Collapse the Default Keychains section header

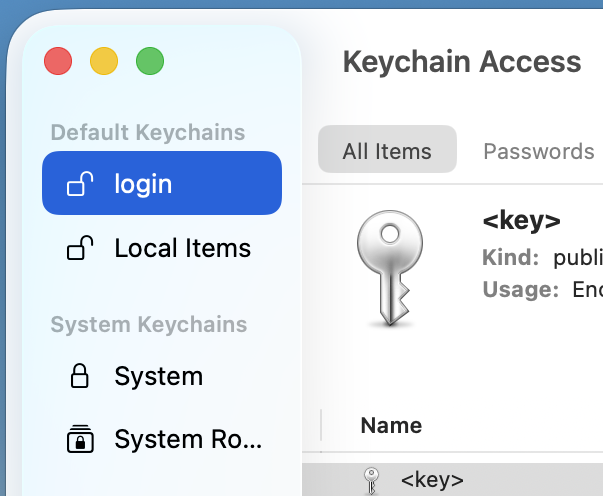[148, 132]
